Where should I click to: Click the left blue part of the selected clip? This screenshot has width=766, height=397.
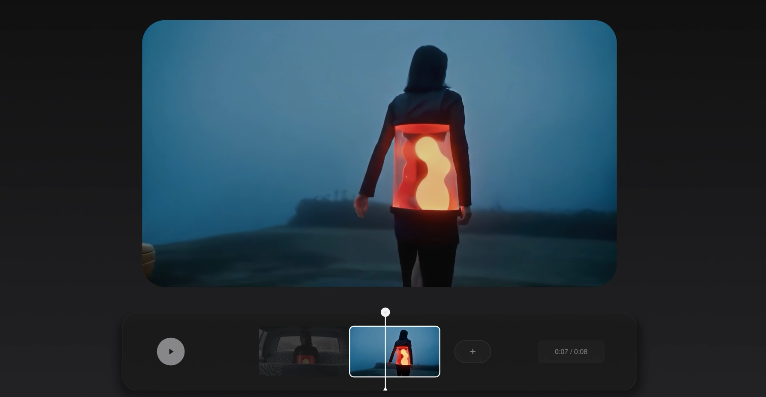[x=366, y=349]
